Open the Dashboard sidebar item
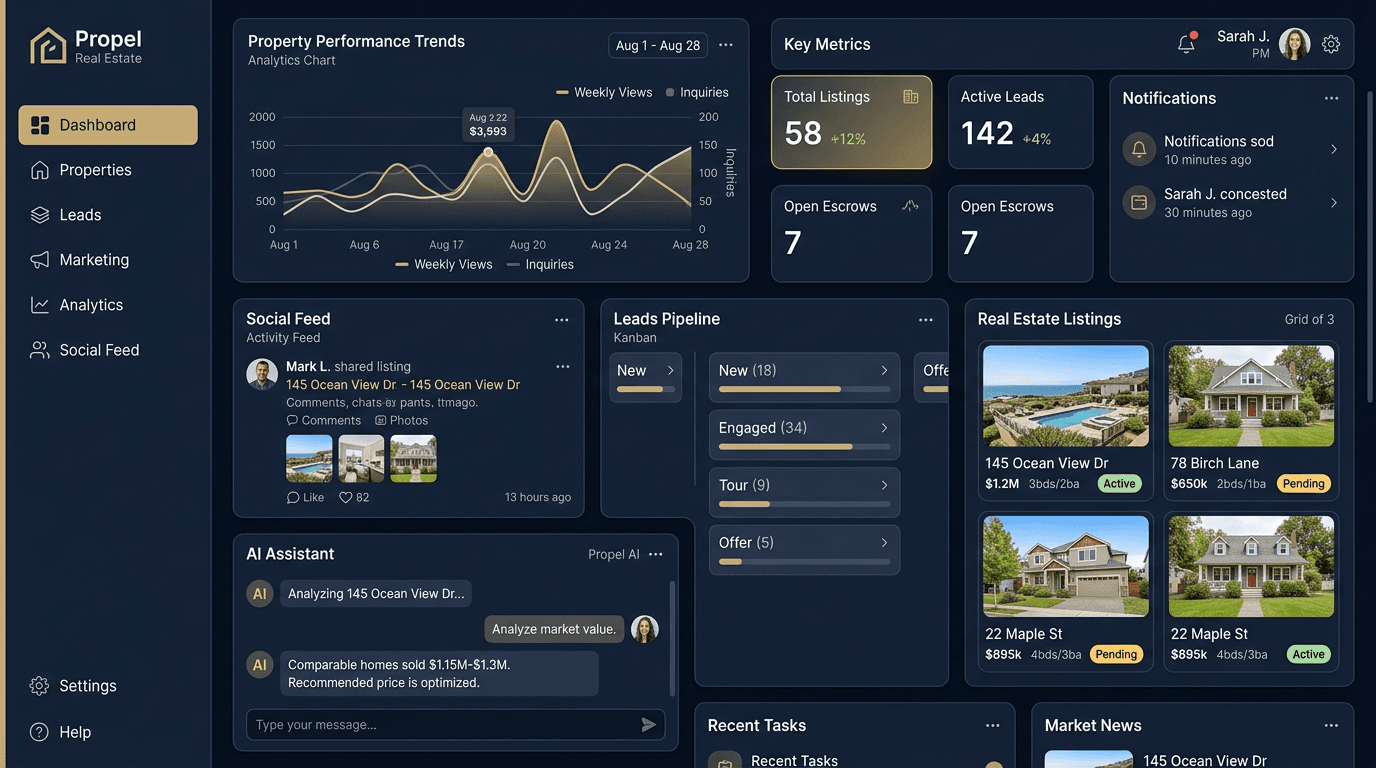The height and width of the screenshot is (768, 1376). click(108, 125)
